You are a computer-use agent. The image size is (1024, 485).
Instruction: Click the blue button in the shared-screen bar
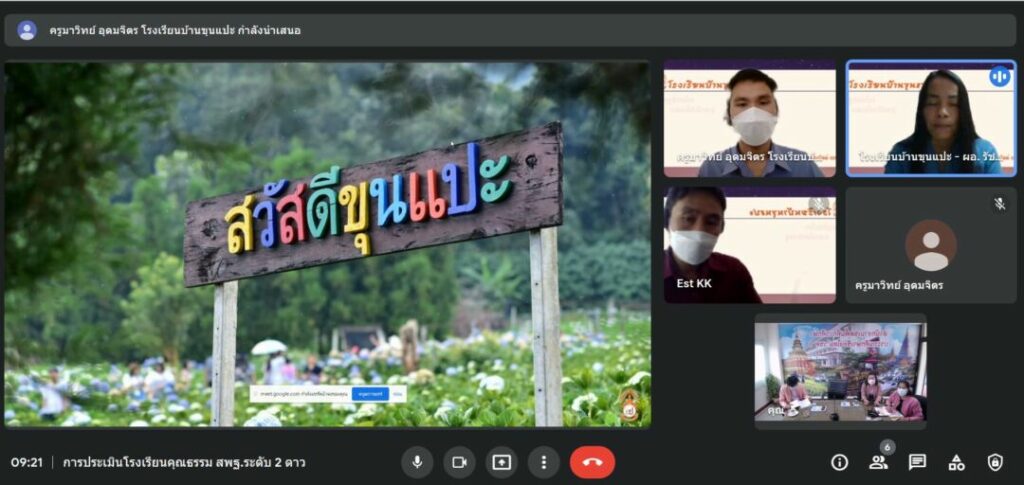pyautogui.click(x=370, y=394)
